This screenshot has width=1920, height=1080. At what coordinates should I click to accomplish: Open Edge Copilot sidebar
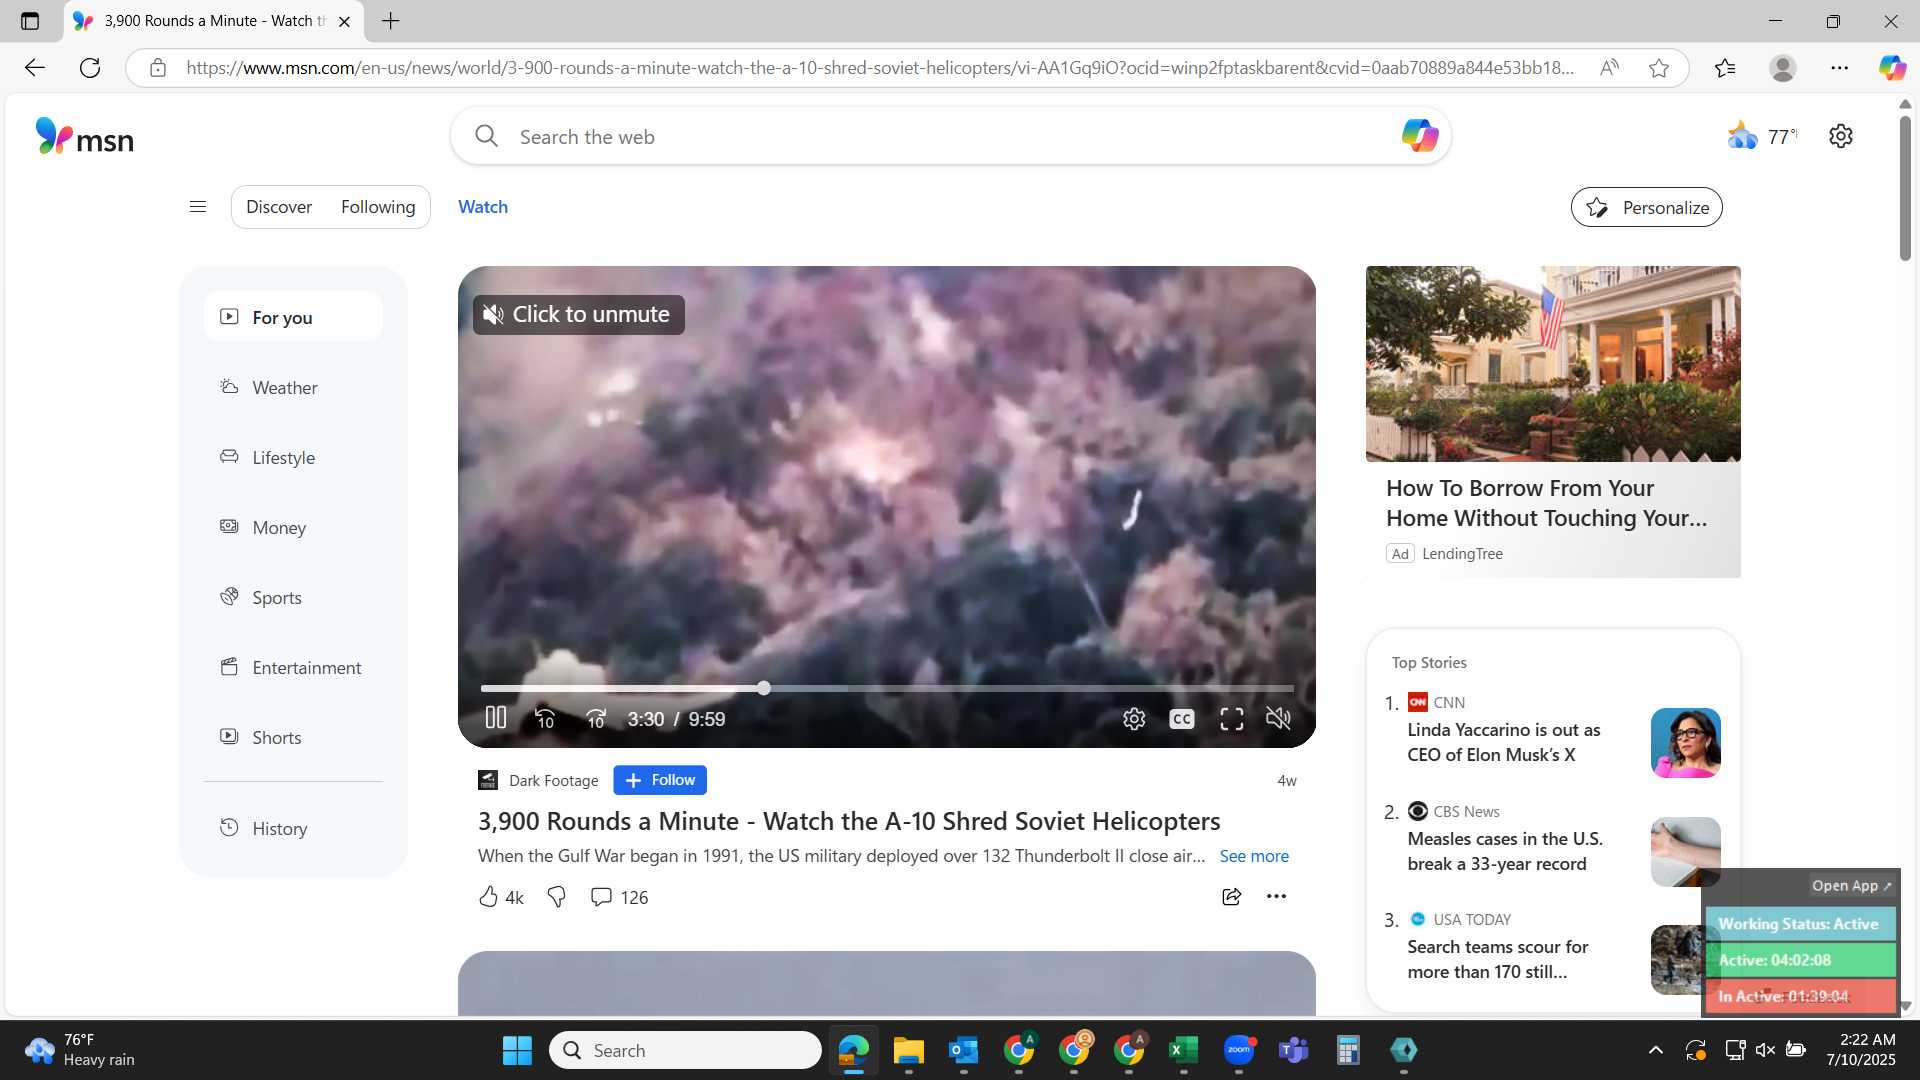coord(1892,68)
